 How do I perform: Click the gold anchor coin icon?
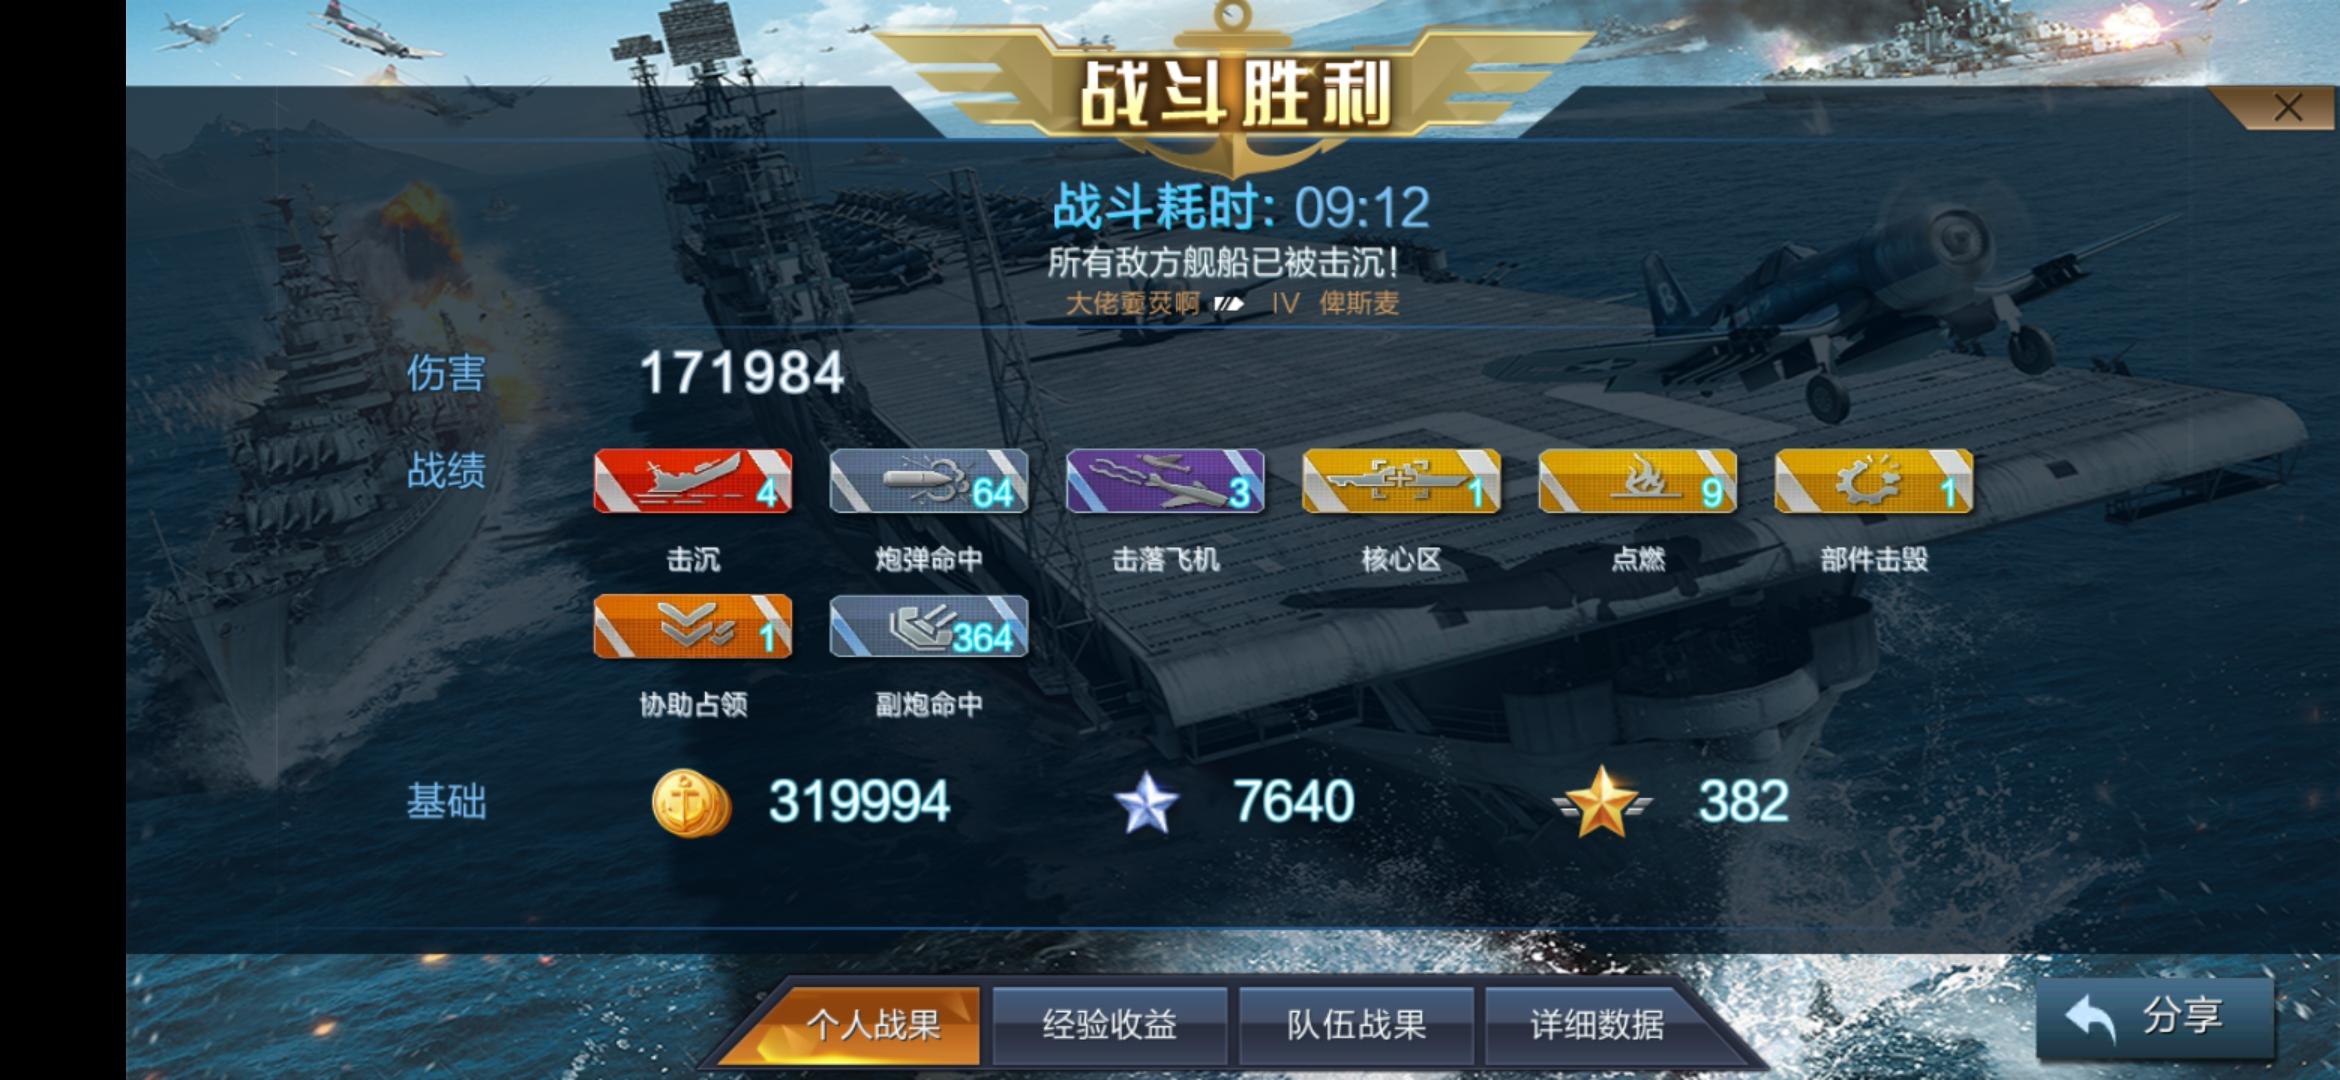pyautogui.click(x=690, y=803)
